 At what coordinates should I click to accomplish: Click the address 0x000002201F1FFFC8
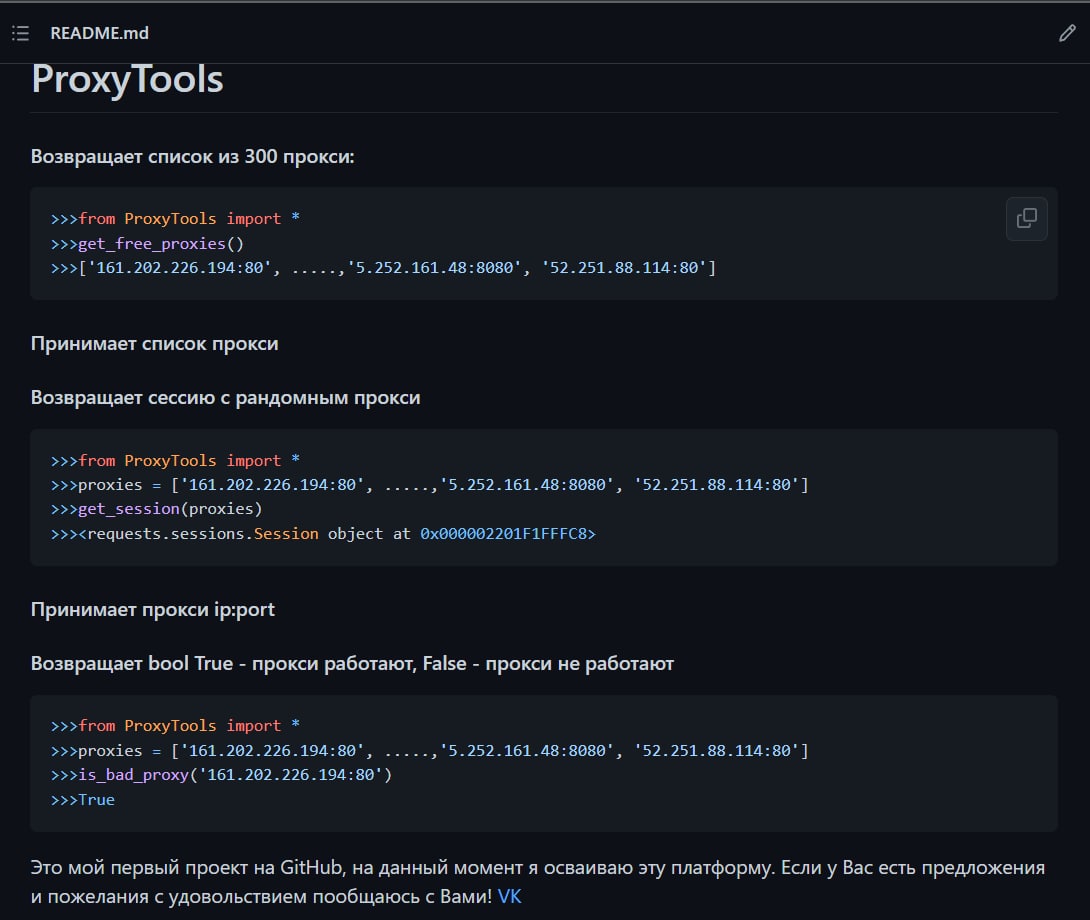pos(508,533)
